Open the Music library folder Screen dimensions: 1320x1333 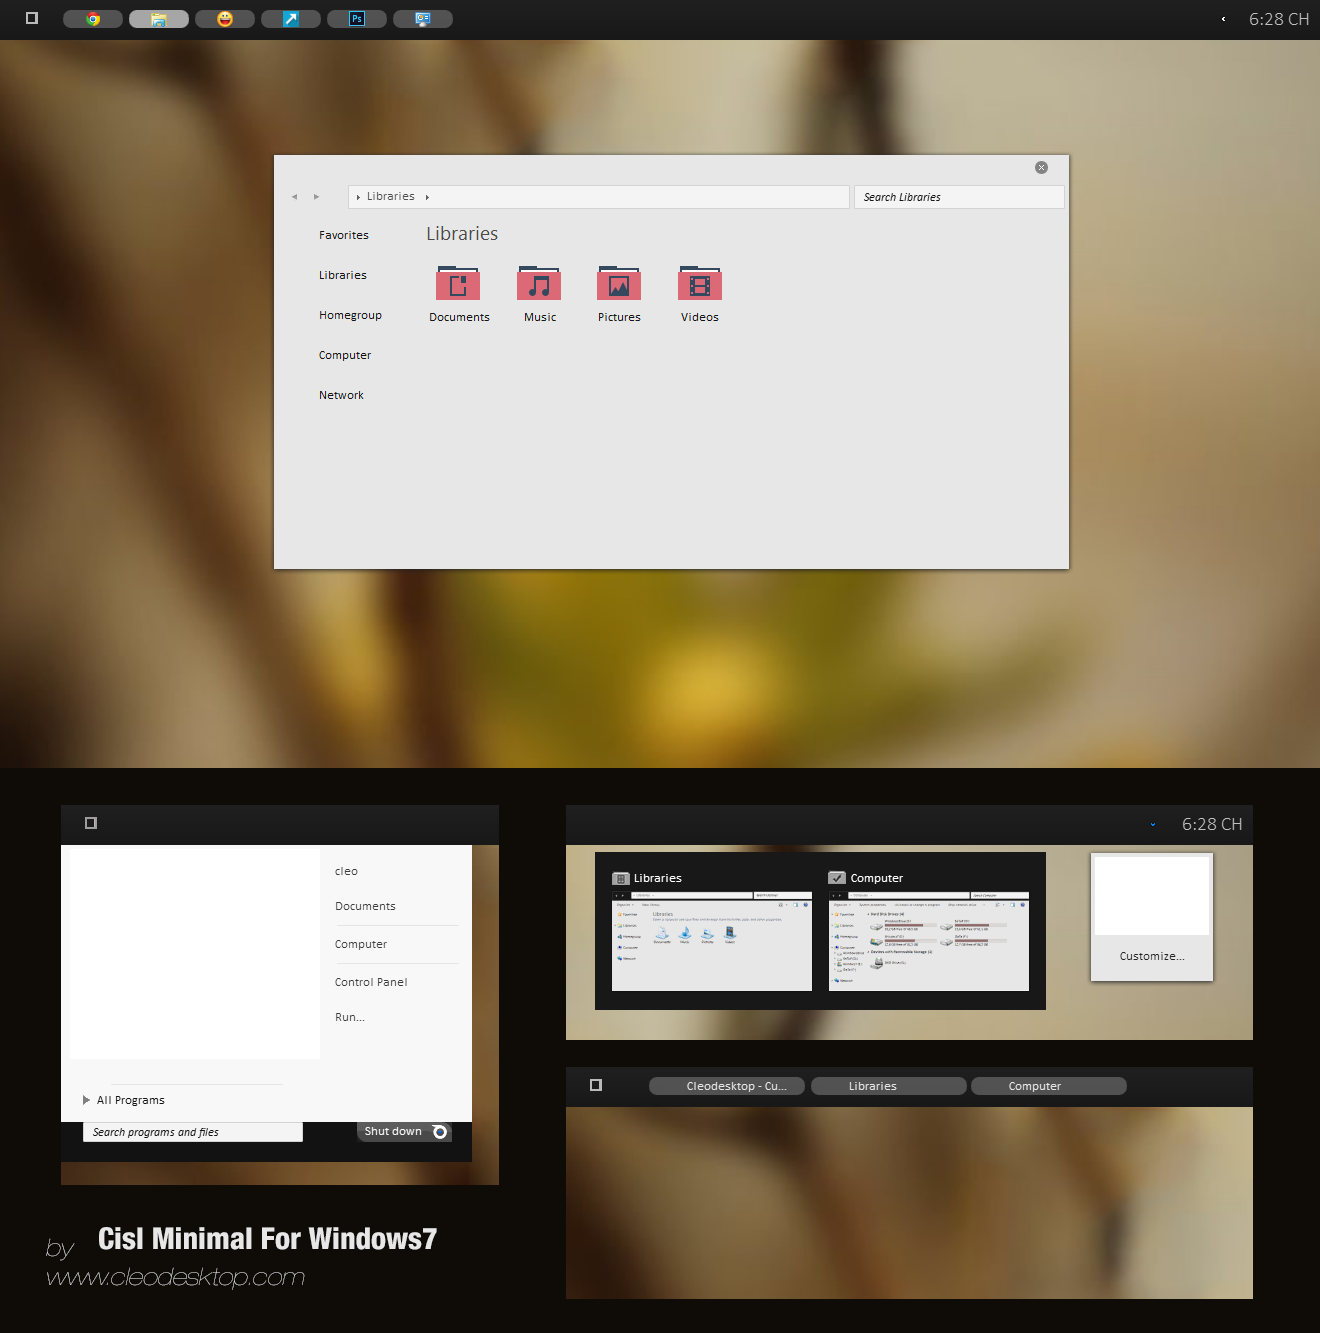coord(539,286)
